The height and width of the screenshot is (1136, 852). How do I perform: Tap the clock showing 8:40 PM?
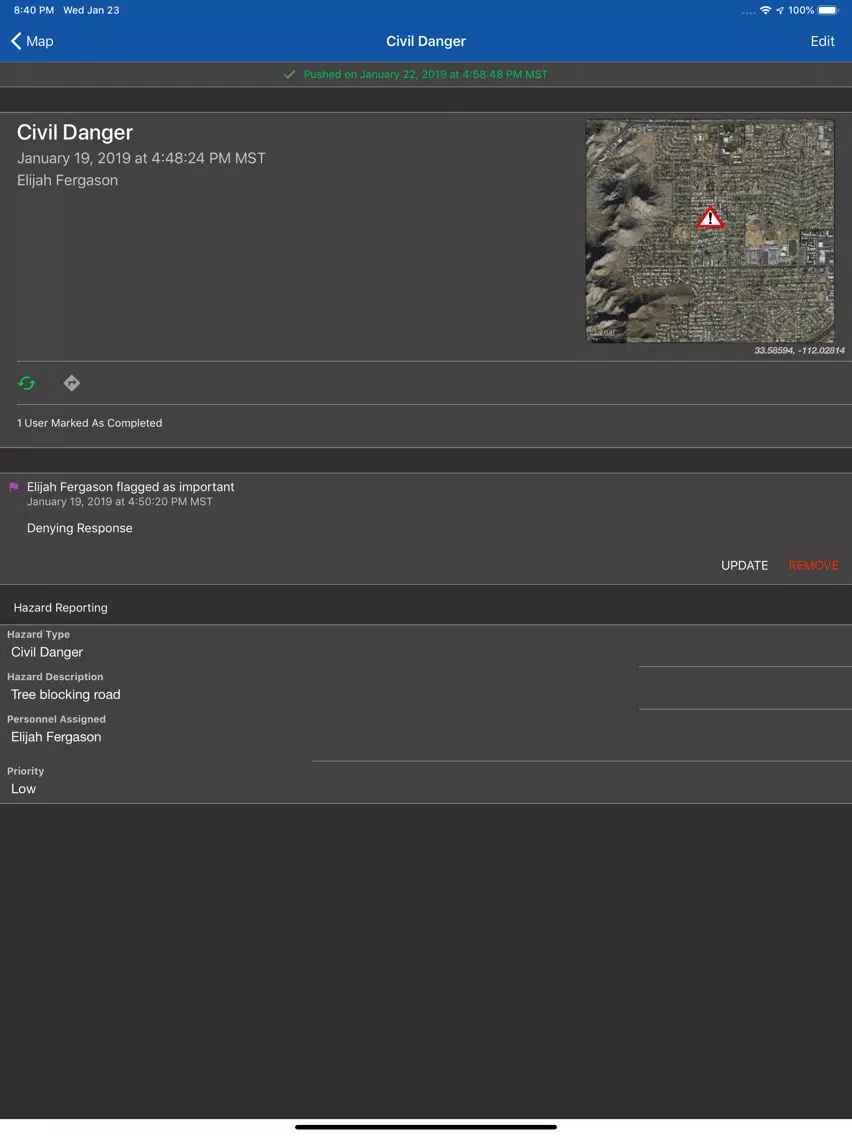pyautogui.click(x=34, y=10)
